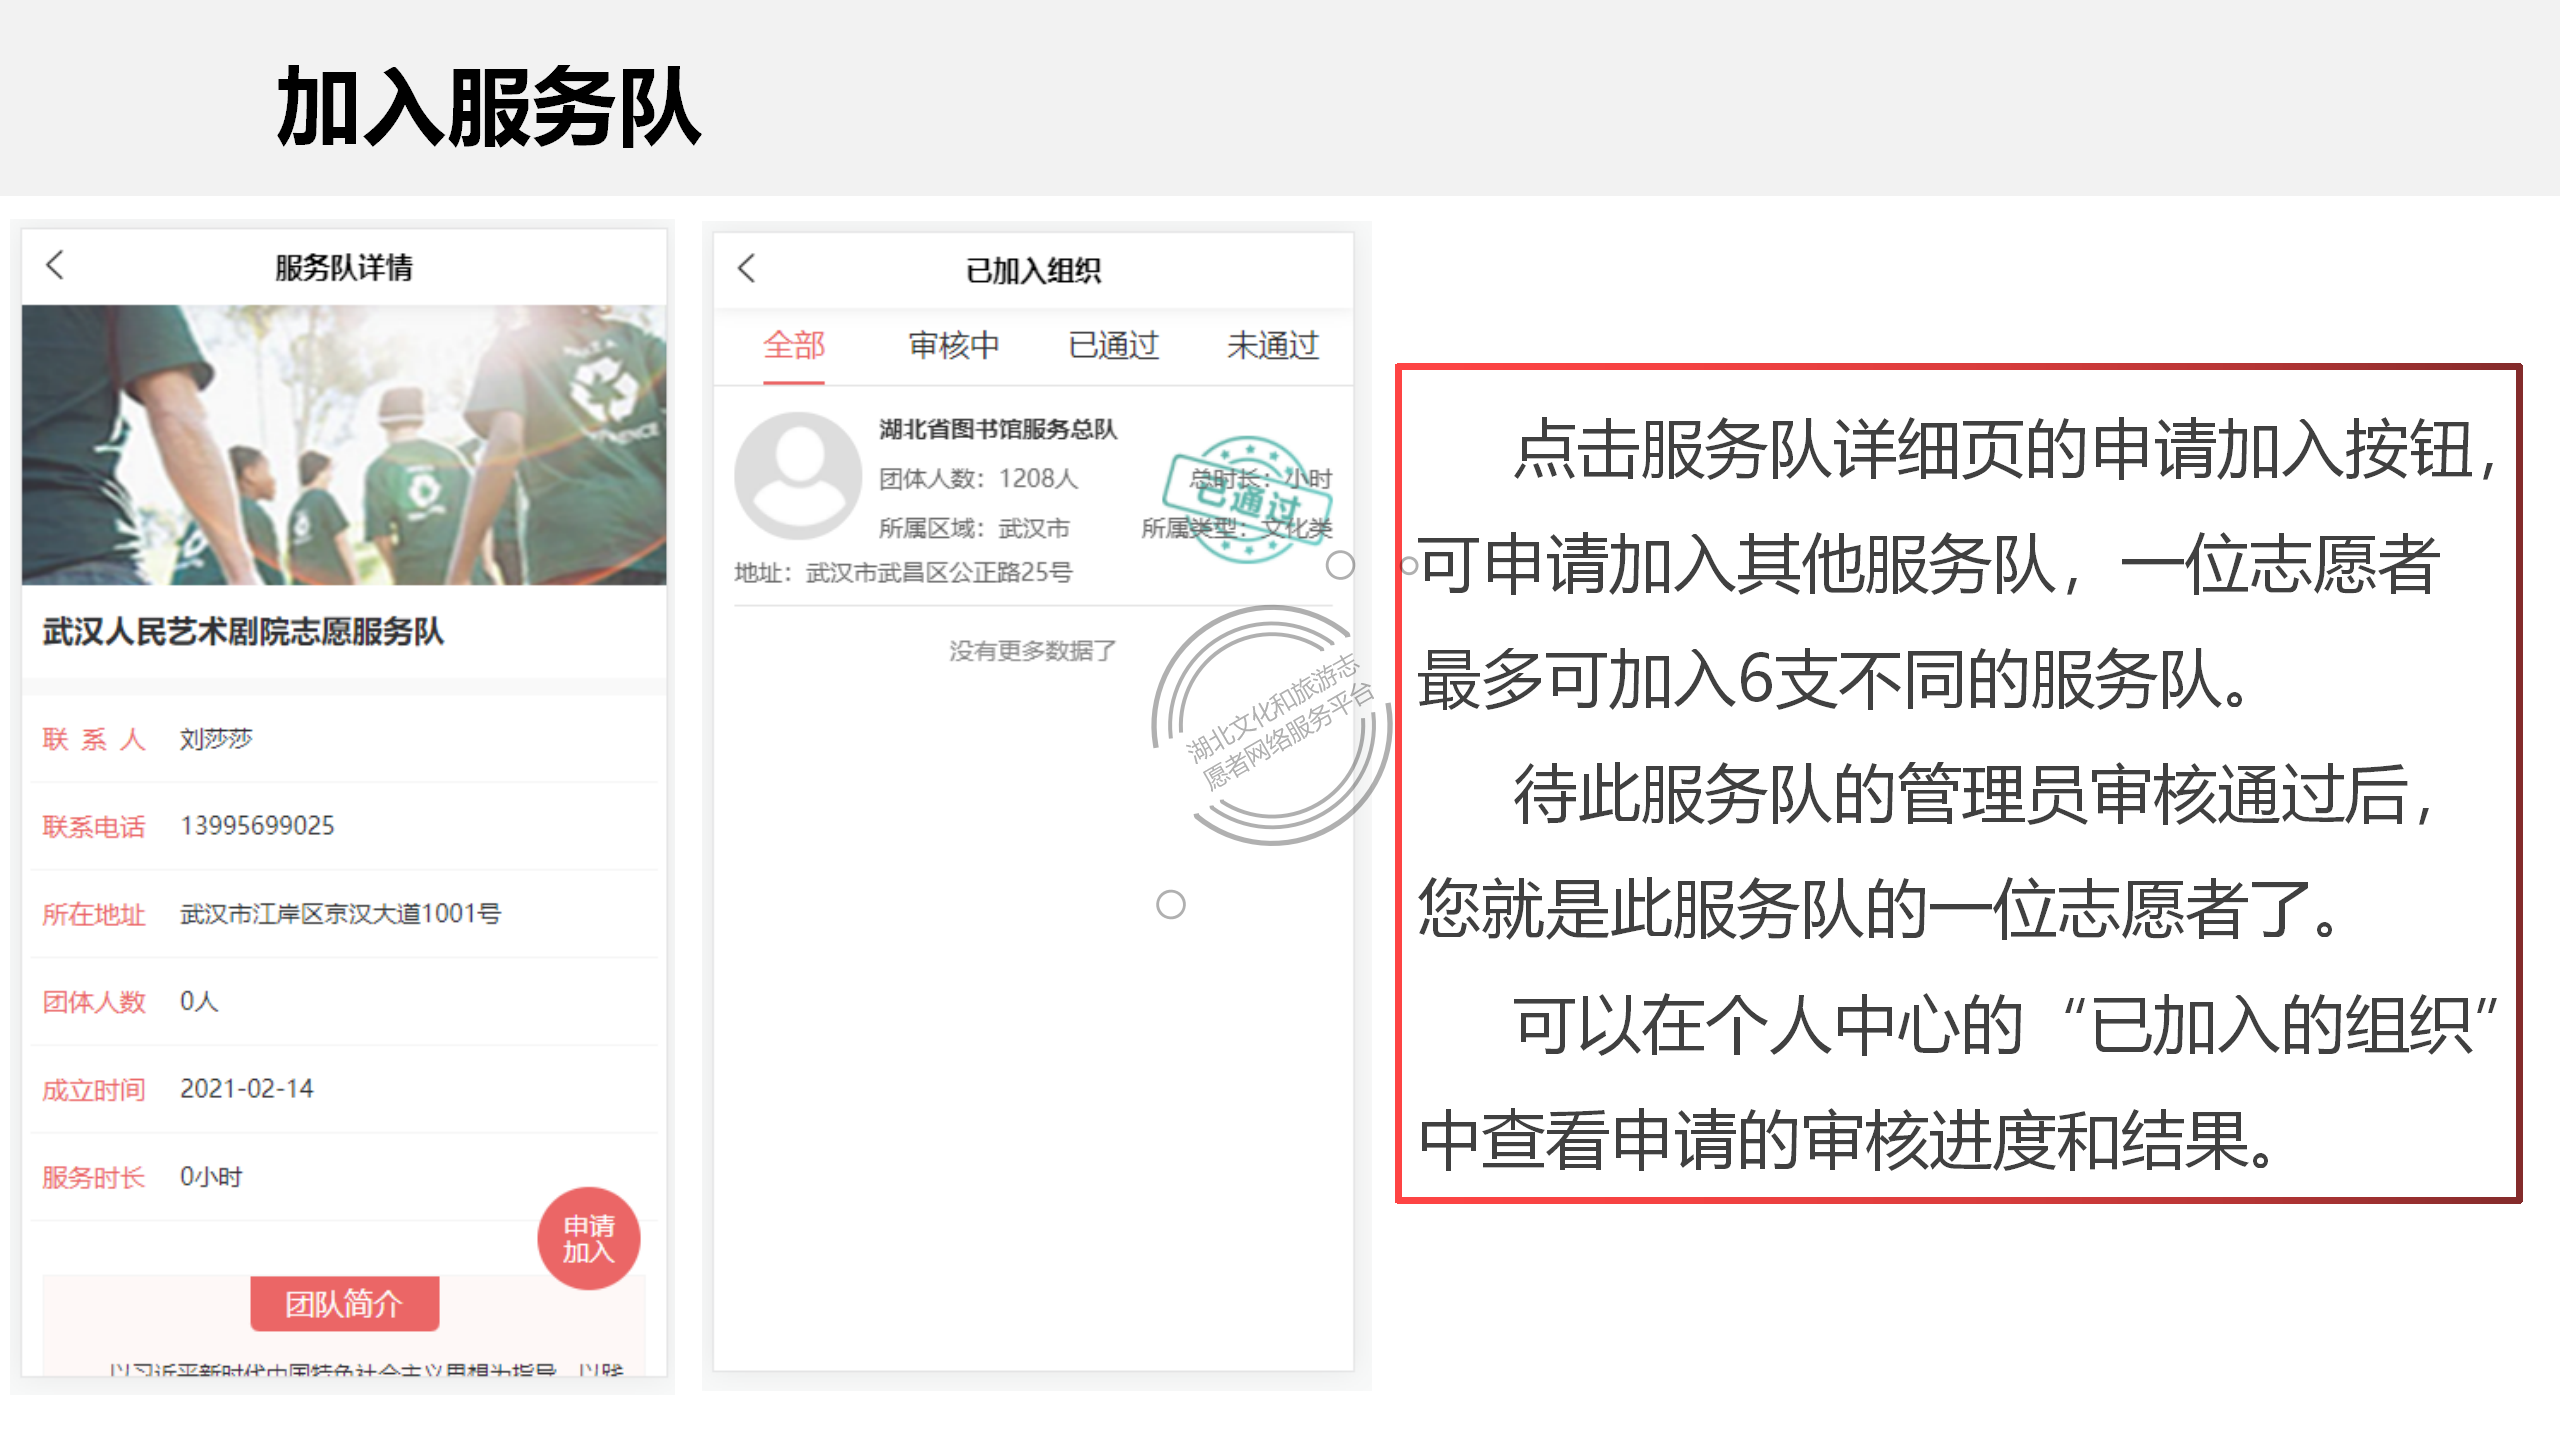Click the contact name 刘莎莎
The height and width of the screenshot is (1440, 2560).
(216, 739)
